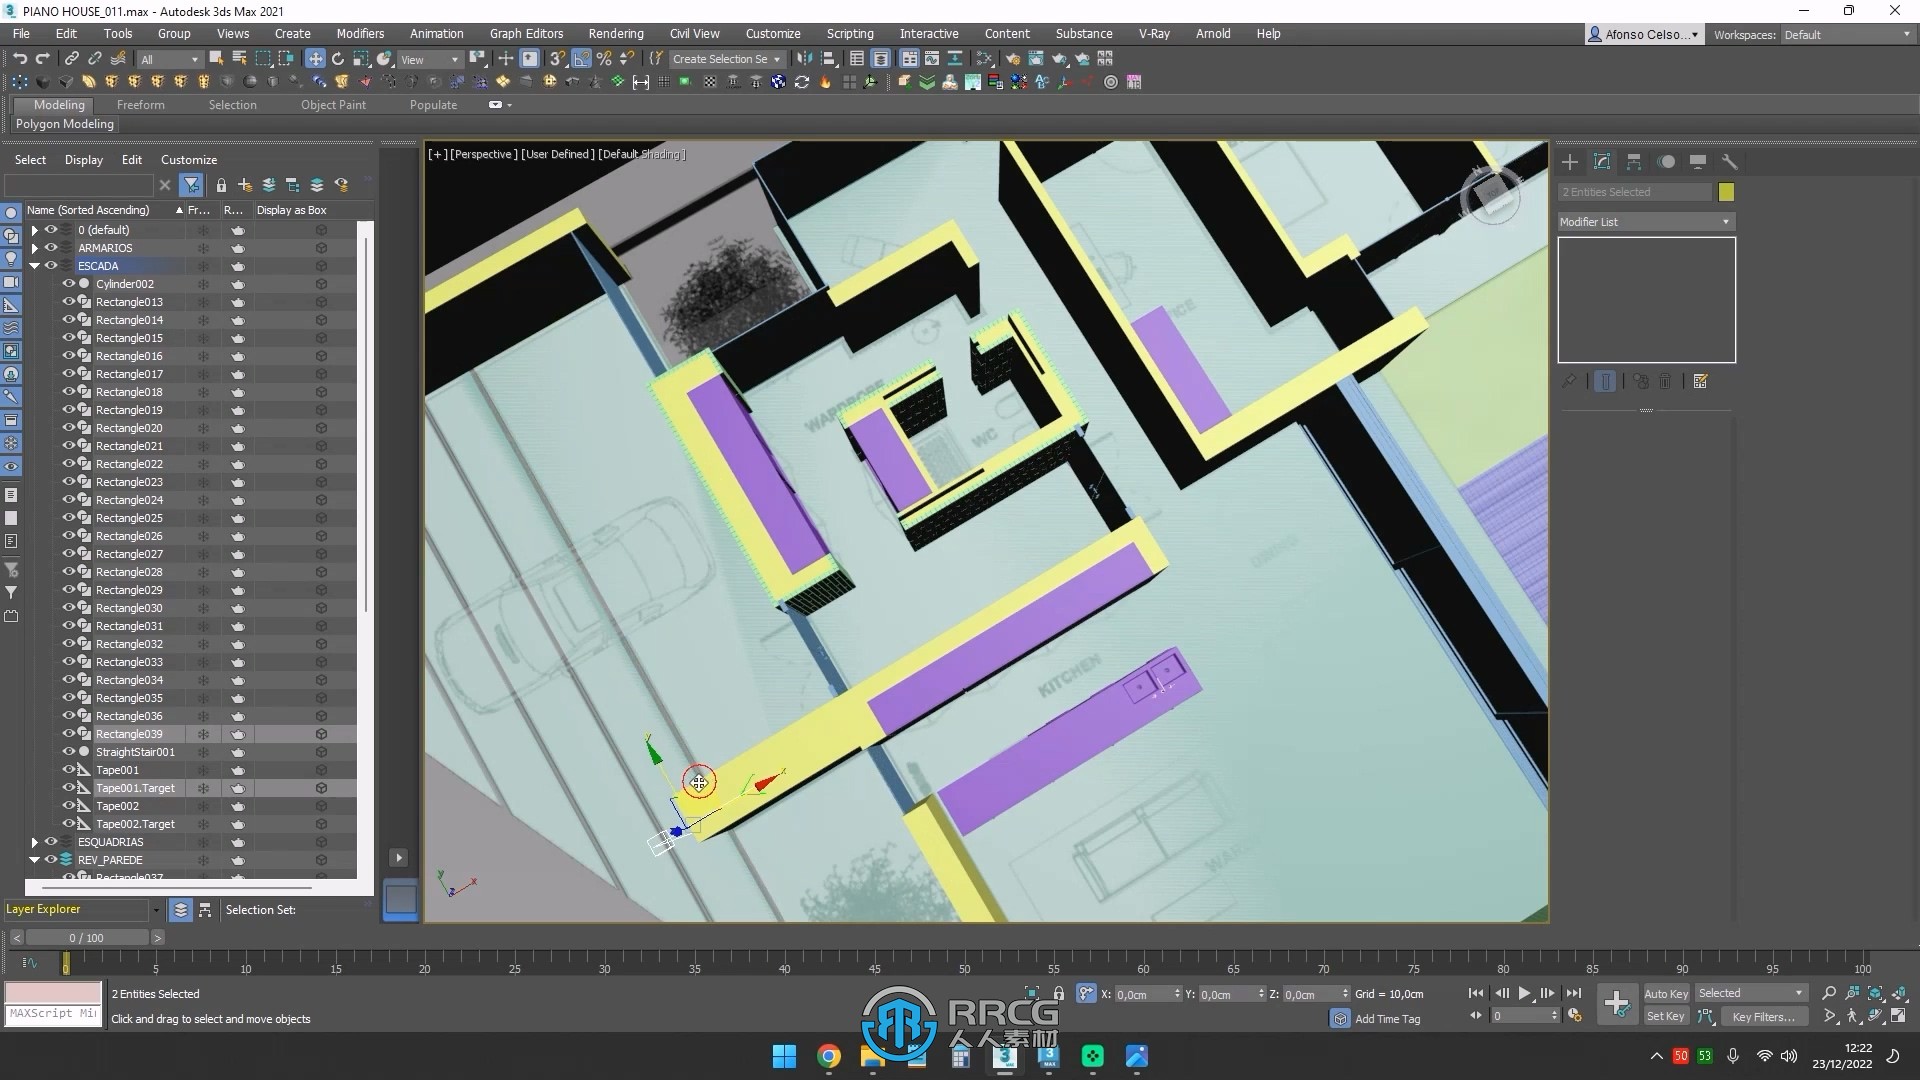This screenshot has width=1920, height=1080.
Task: Open the V-Ray menu
Action: point(1154,34)
